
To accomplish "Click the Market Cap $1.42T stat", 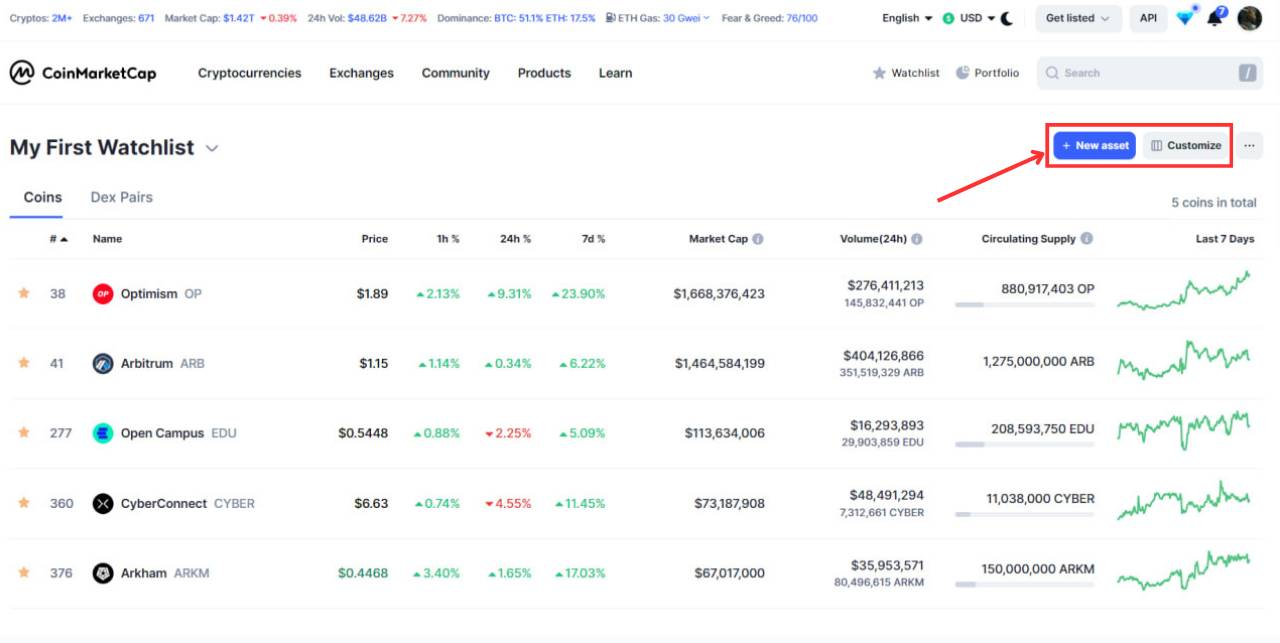I will tap(230, 18).
